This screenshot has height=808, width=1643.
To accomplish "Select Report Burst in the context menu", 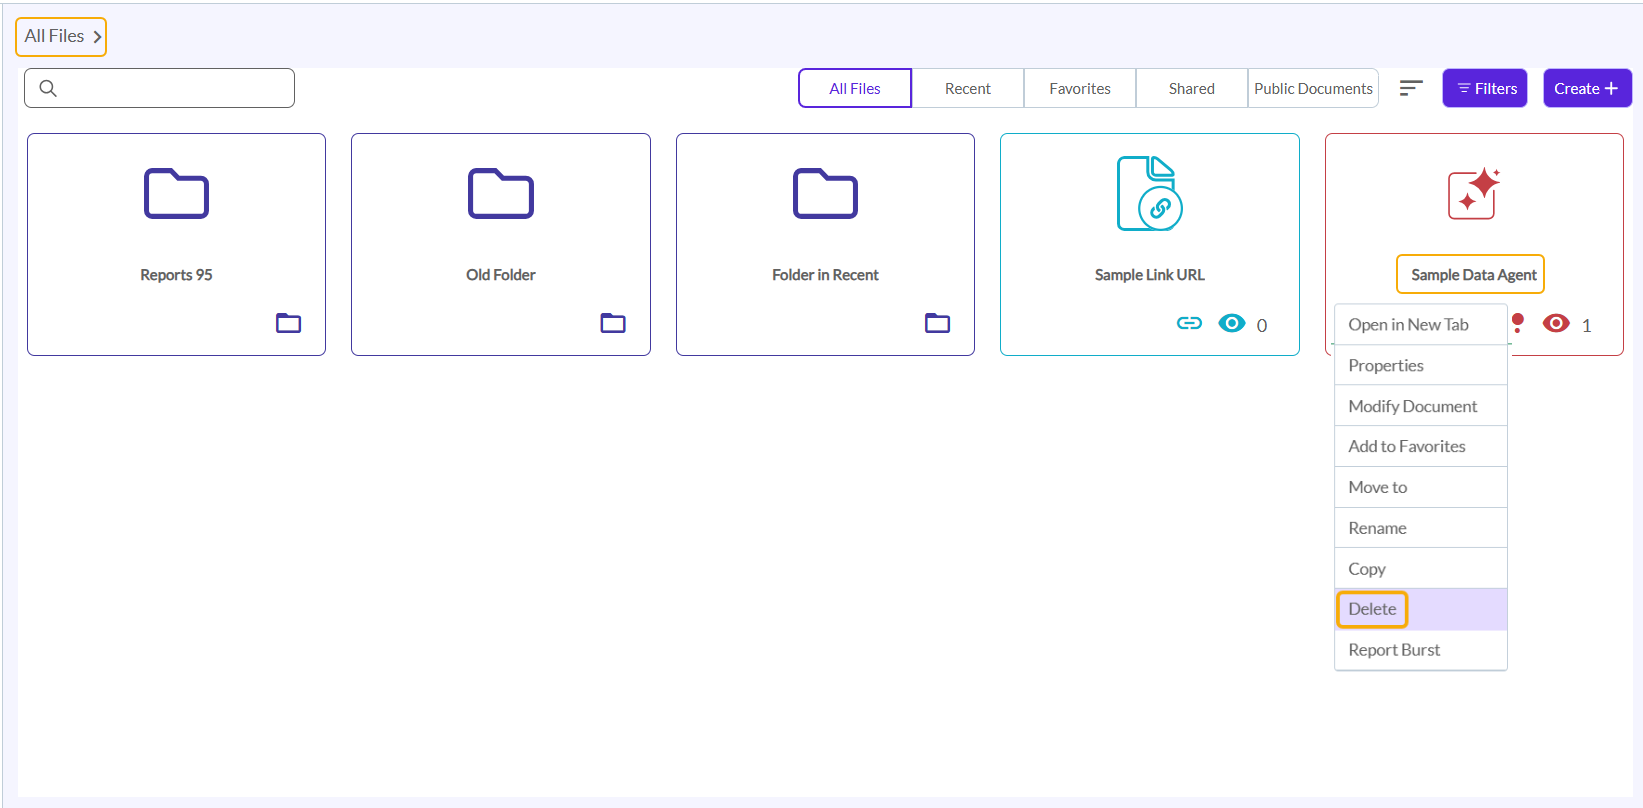I will pos(1394,650).
